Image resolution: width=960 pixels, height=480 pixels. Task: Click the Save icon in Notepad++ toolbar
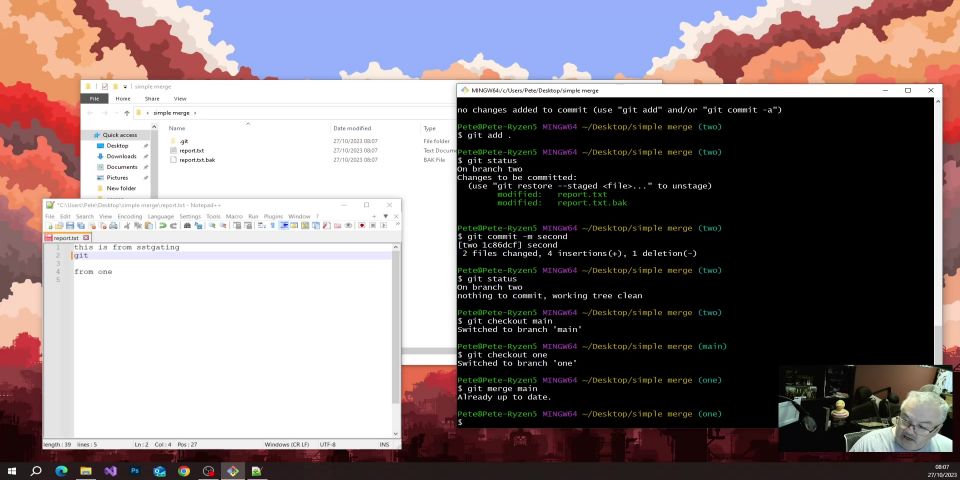pyautogui.click(x=69, y=226)
